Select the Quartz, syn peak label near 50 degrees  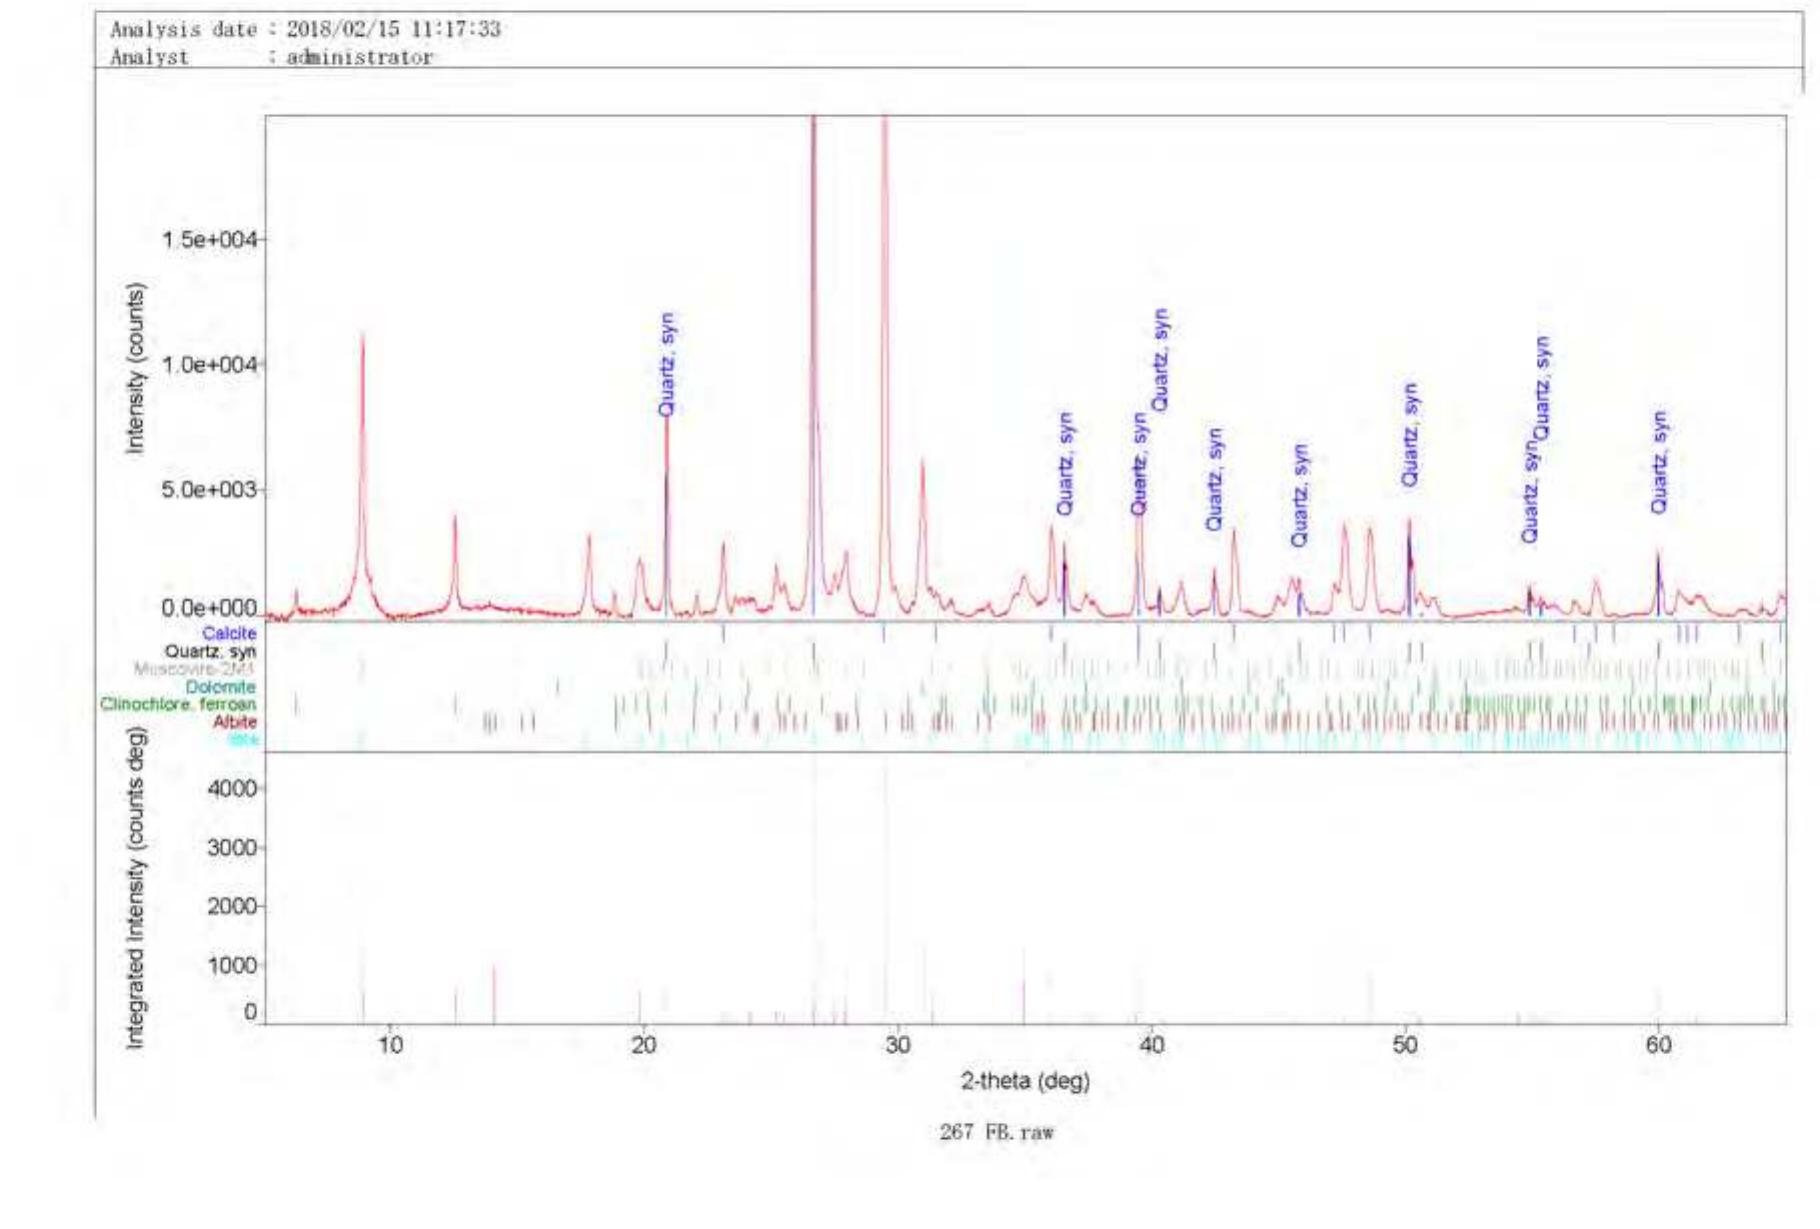click(1410, 435)
